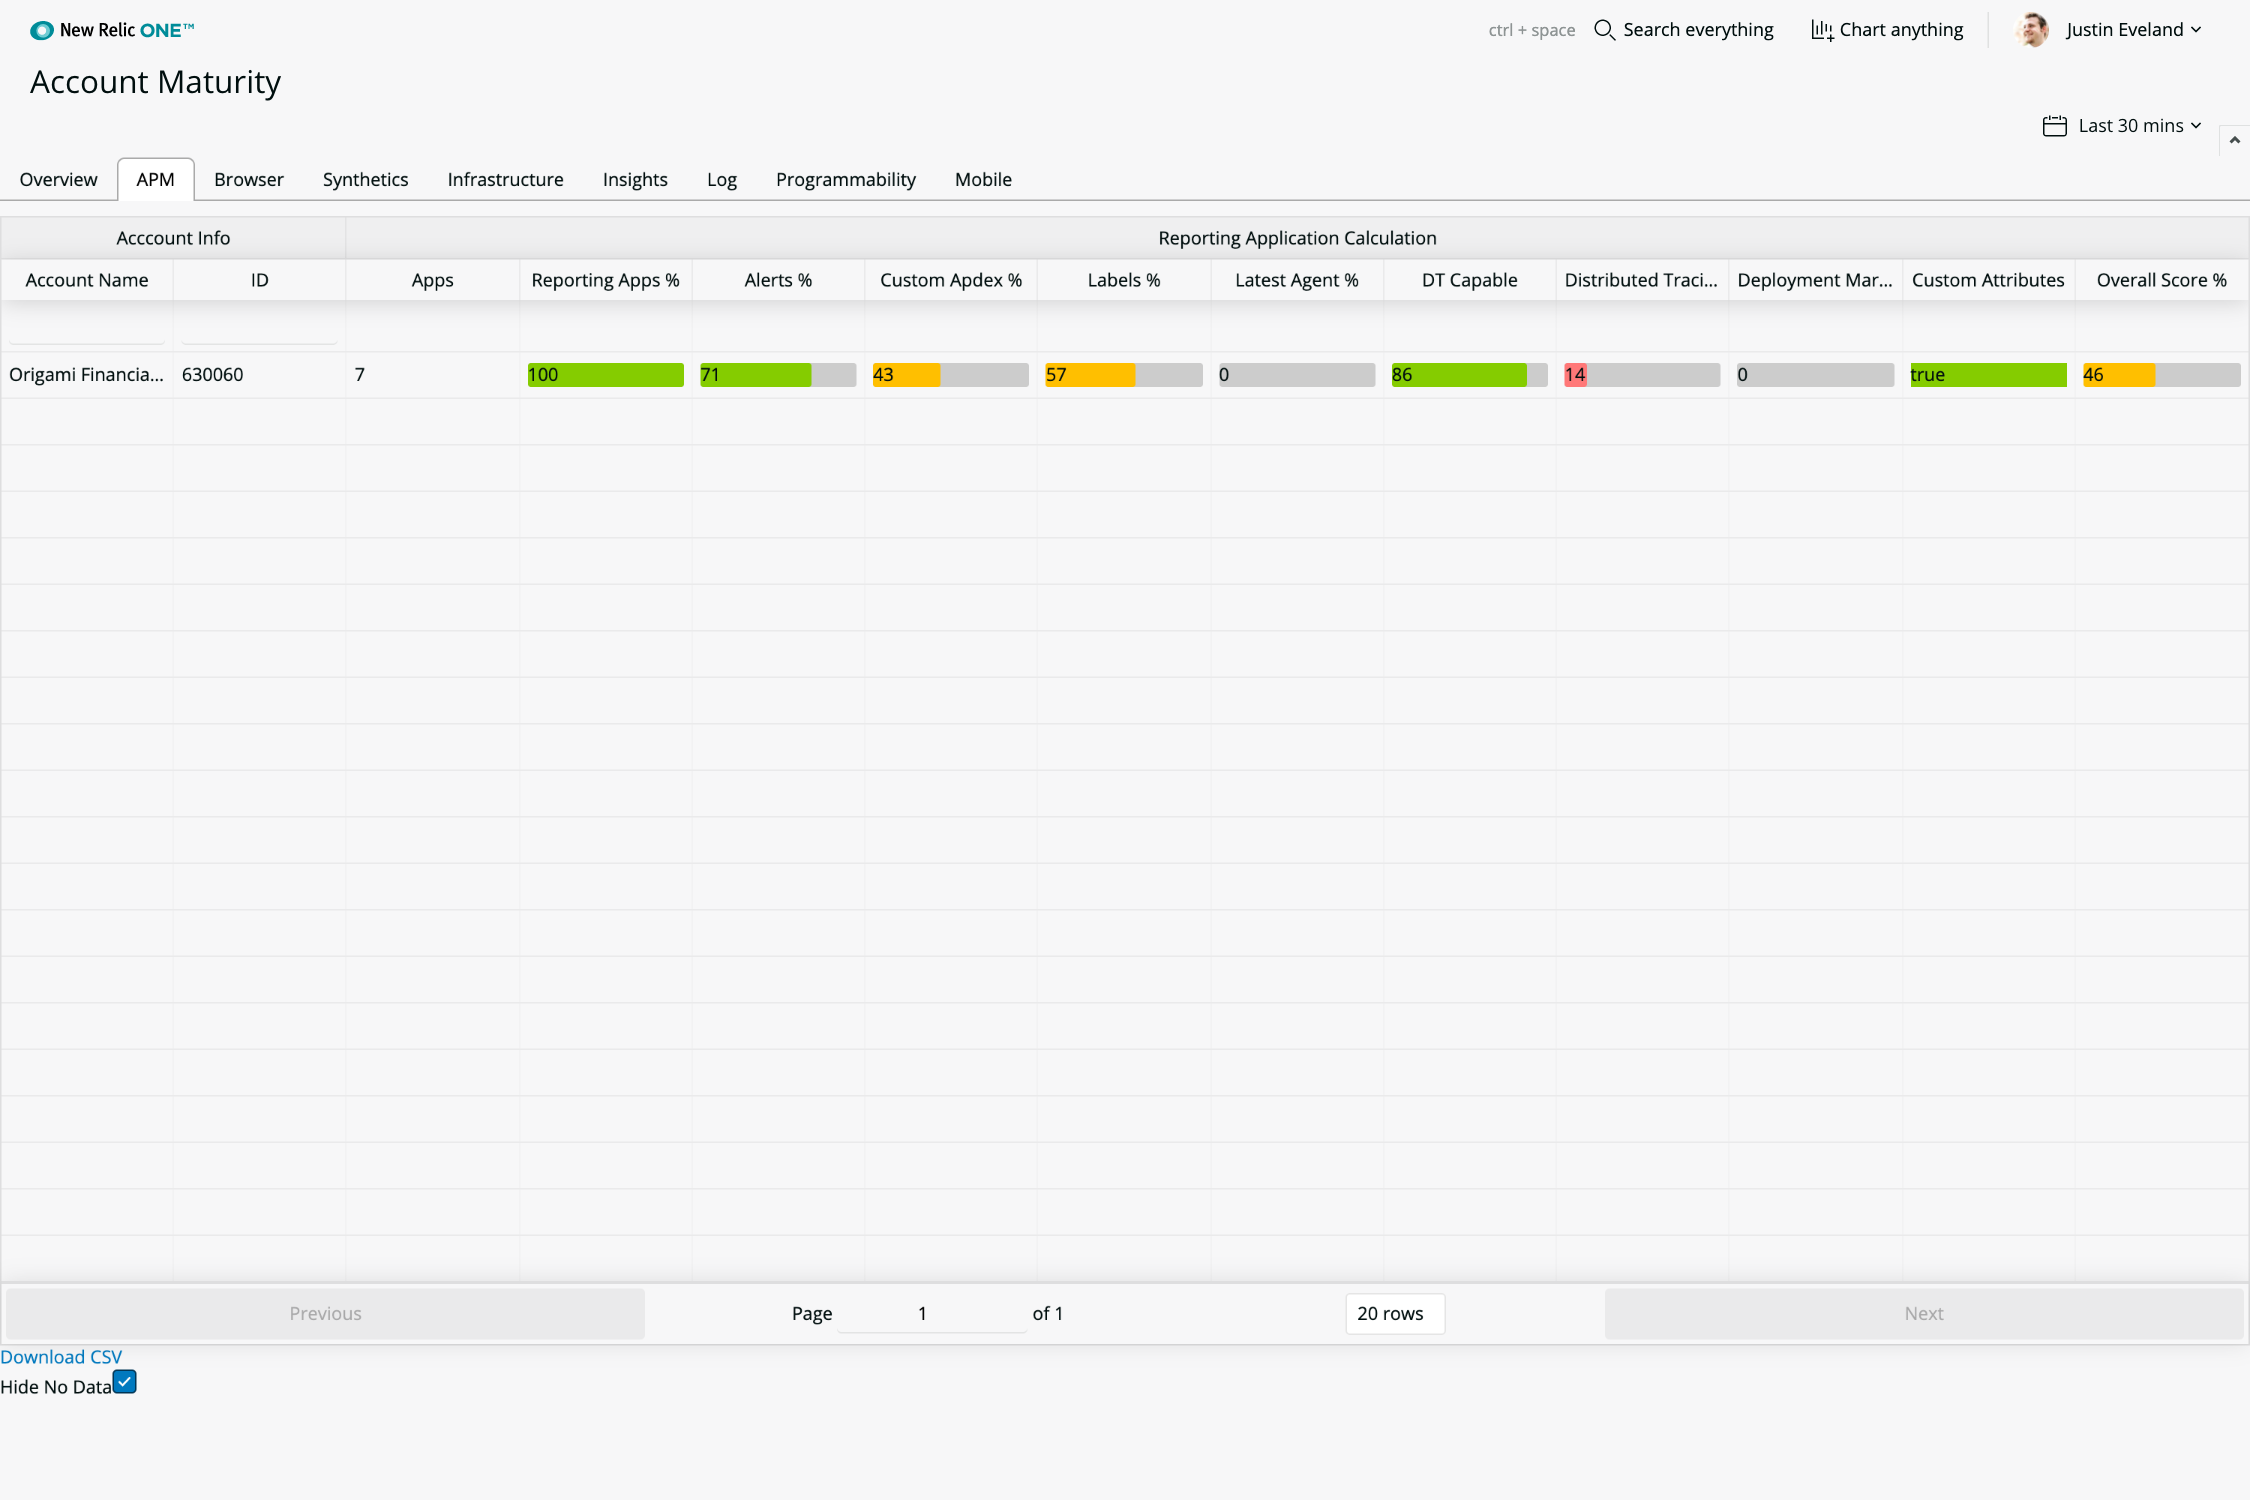Viewport: 2250px width, 1500px height.
Task: Click the Next page button
Action: (x=1923, y=1313)
